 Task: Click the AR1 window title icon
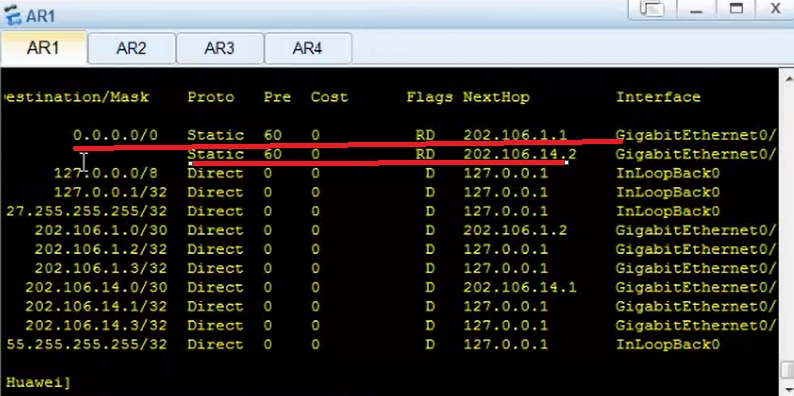[x=13, y=15]
